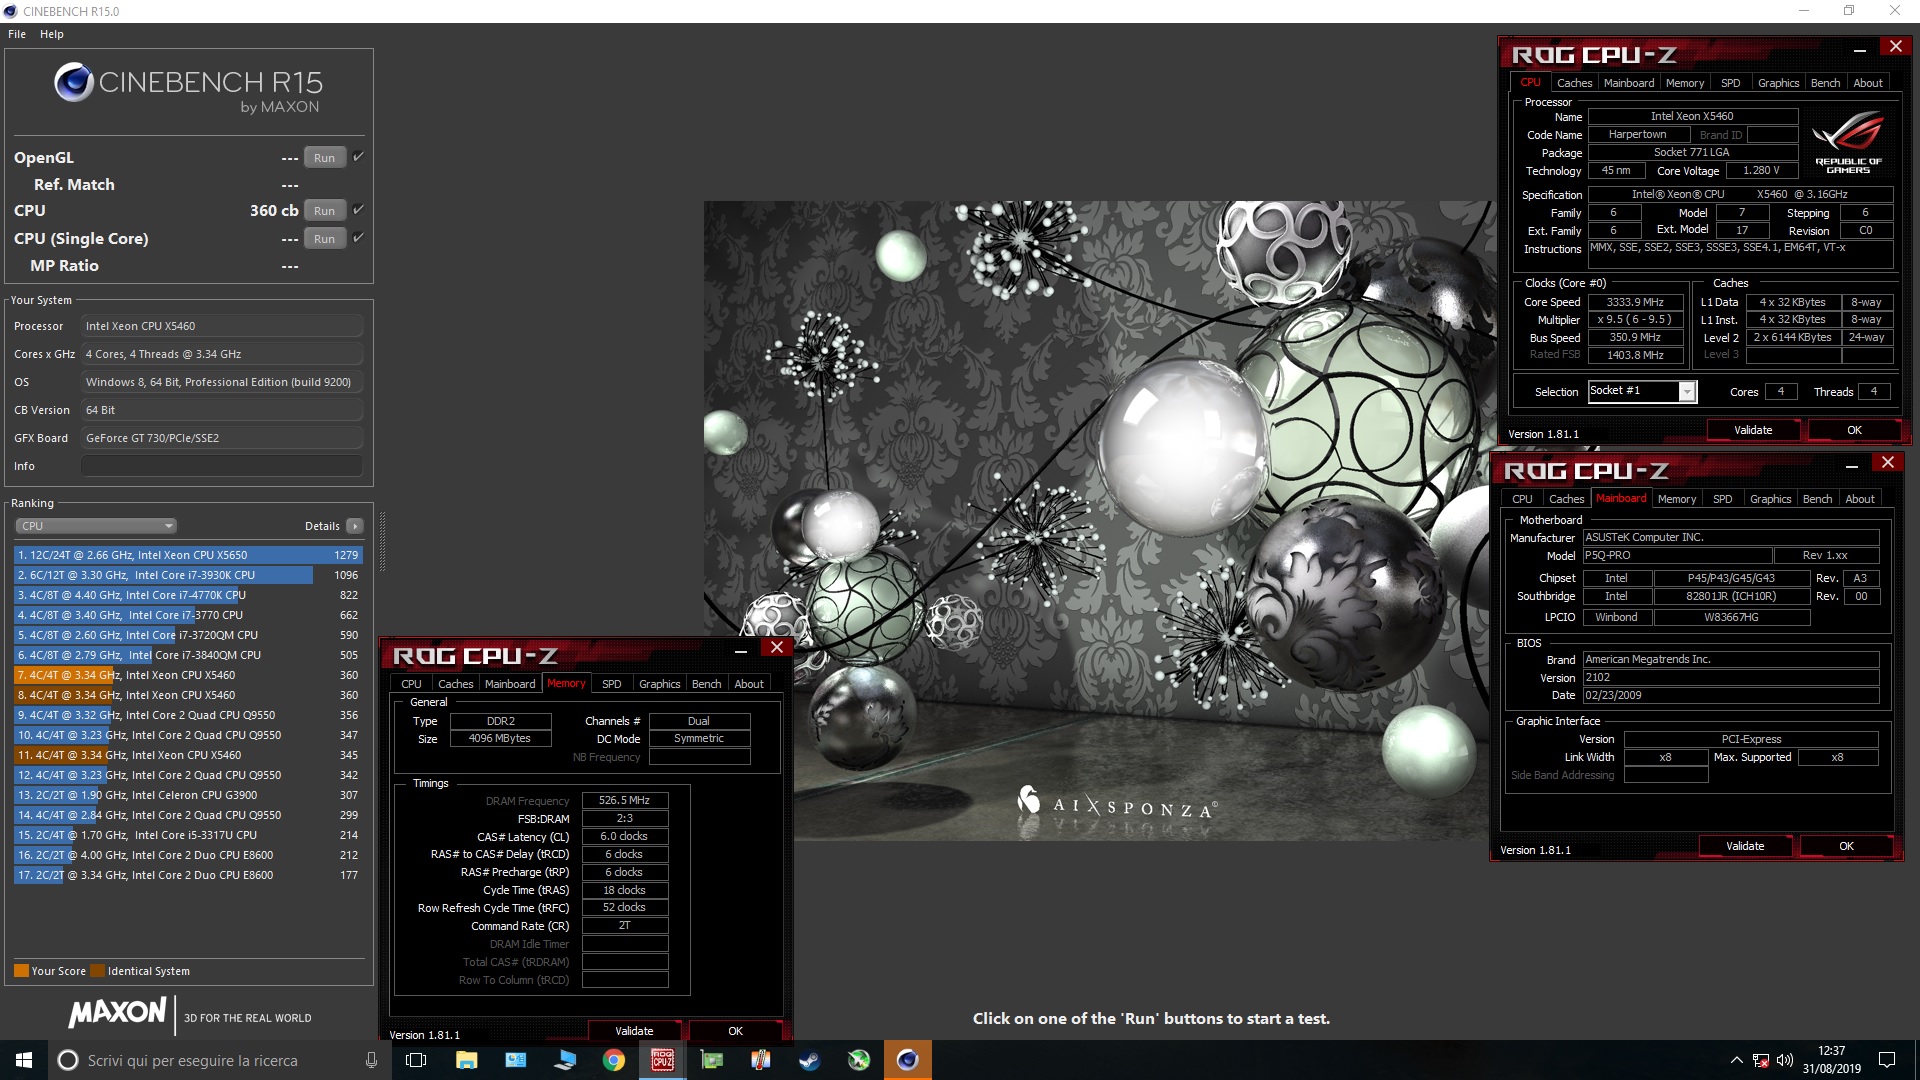Click the ranking Details arrow button

[x=355, y=526]
